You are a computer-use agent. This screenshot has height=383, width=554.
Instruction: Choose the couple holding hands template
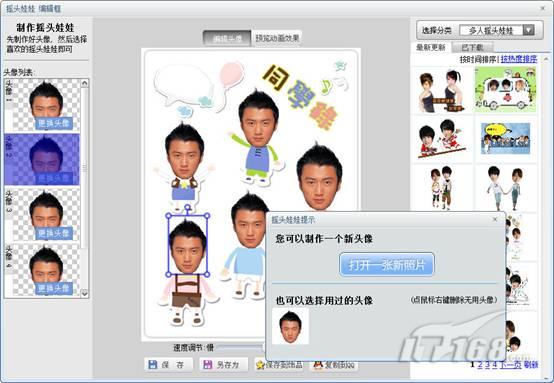click(506, 188)
